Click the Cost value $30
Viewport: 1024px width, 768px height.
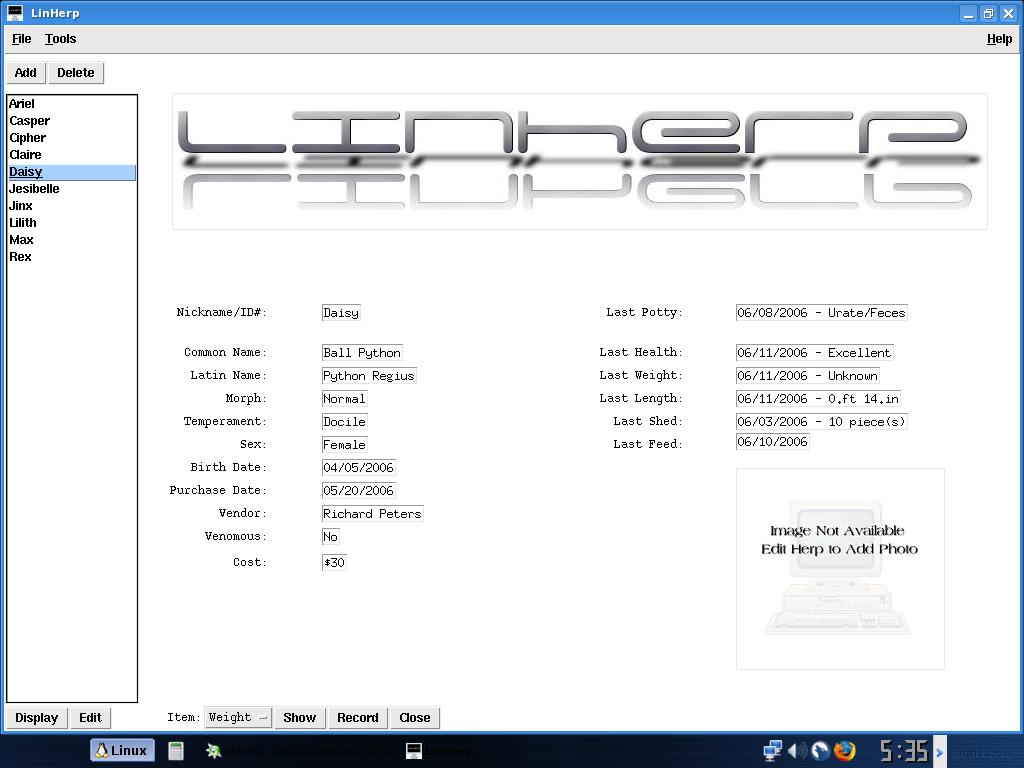pyautogui.click(x=334, y=562)
